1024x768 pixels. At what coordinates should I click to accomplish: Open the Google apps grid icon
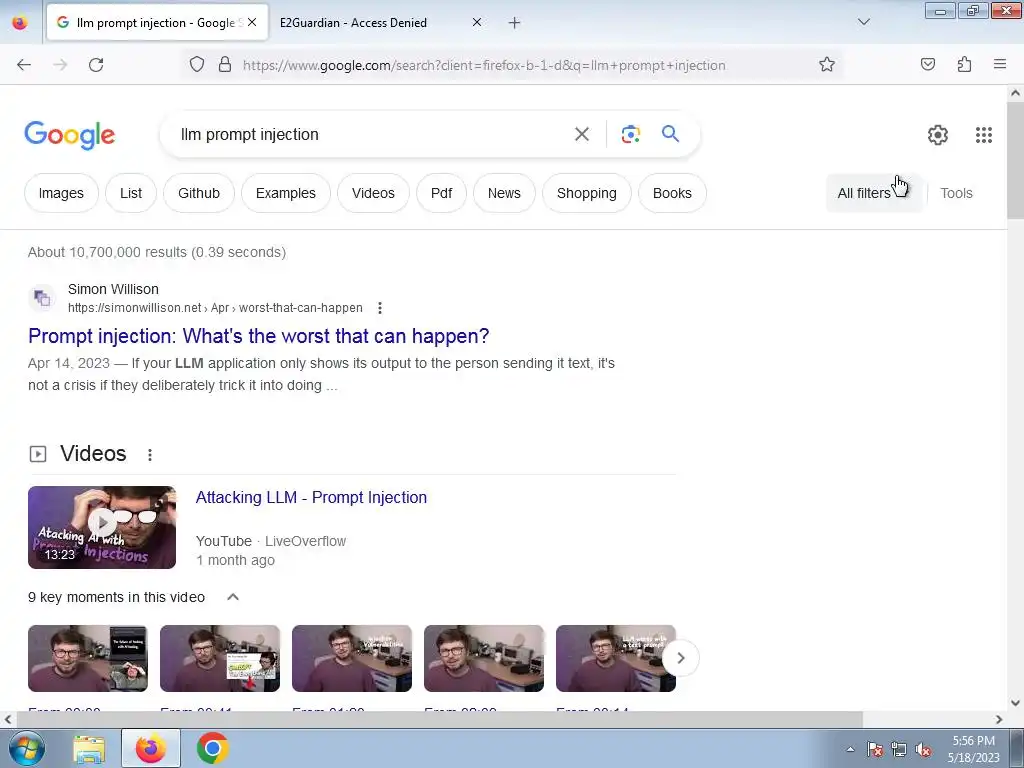pos(984,135)
